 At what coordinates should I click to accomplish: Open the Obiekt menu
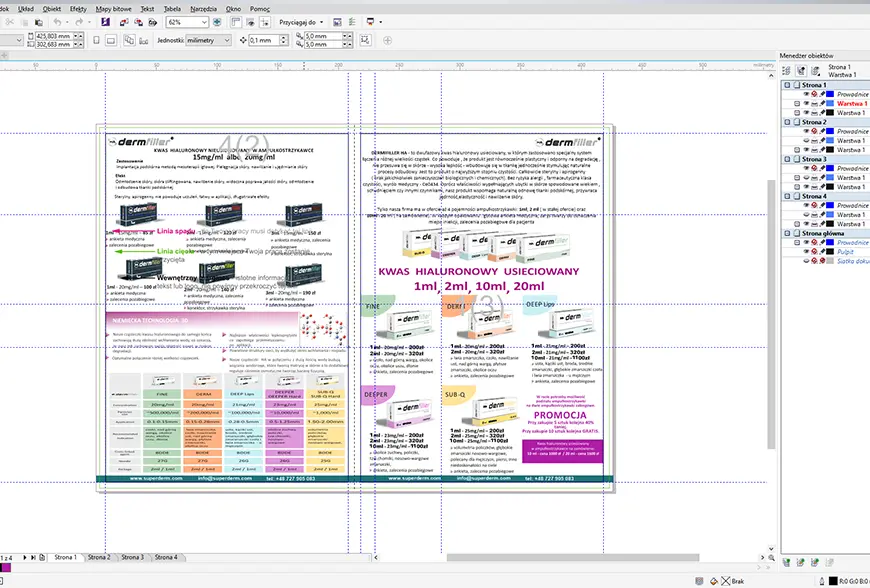click(x=52, y=9)
